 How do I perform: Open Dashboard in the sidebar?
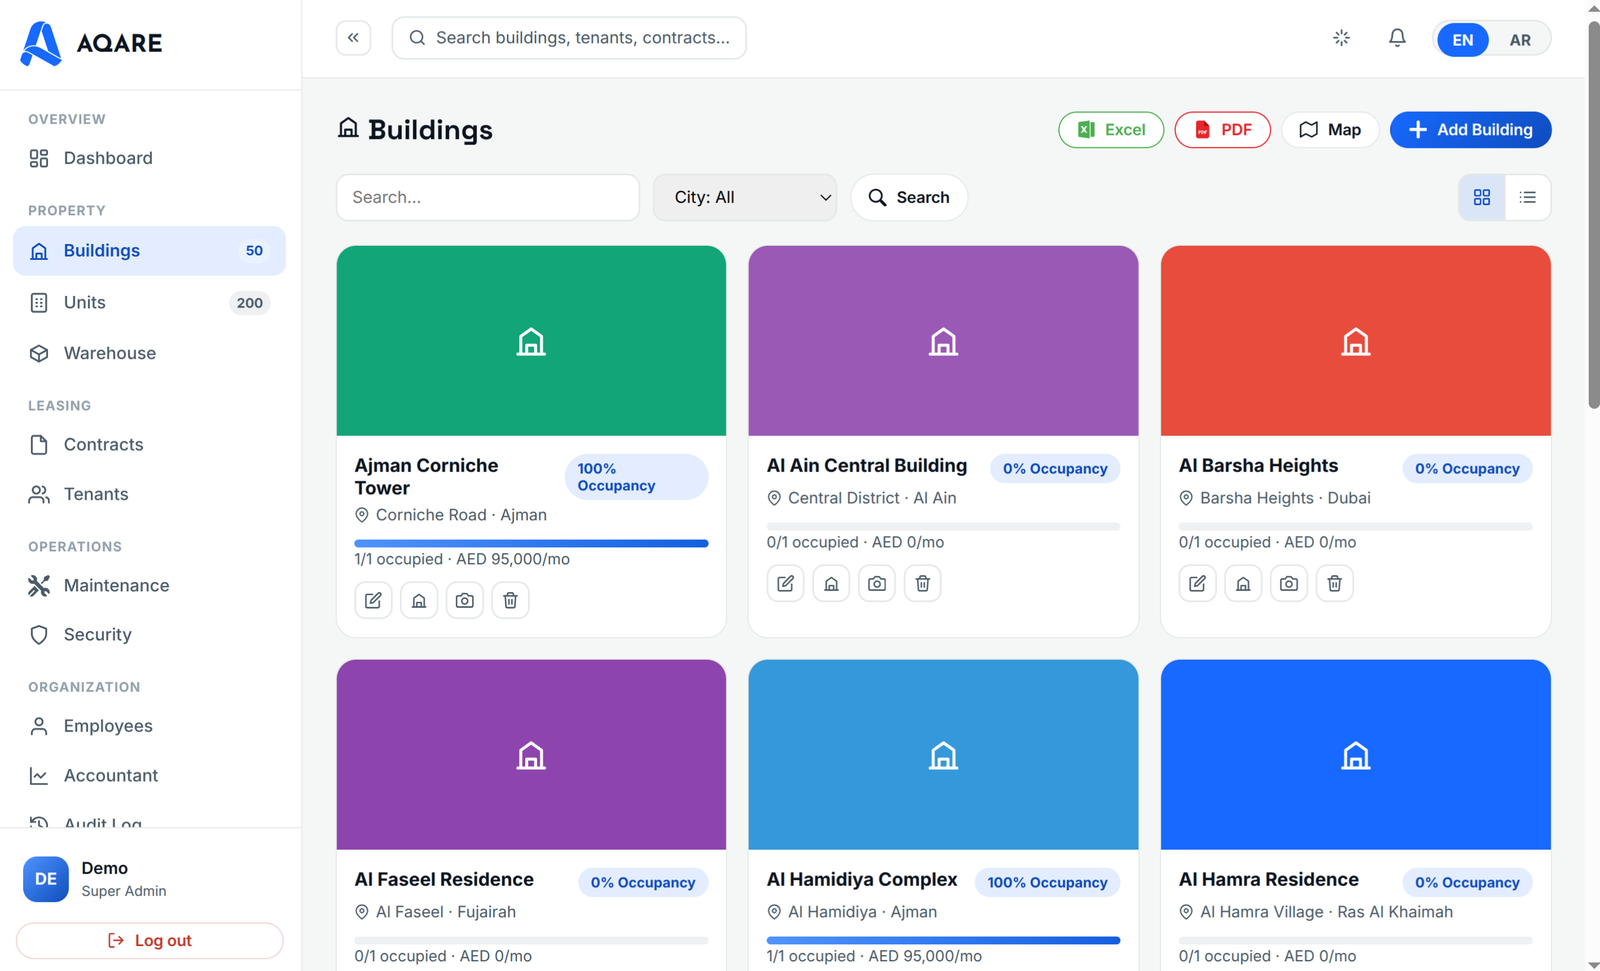click(x=150, y=158)
